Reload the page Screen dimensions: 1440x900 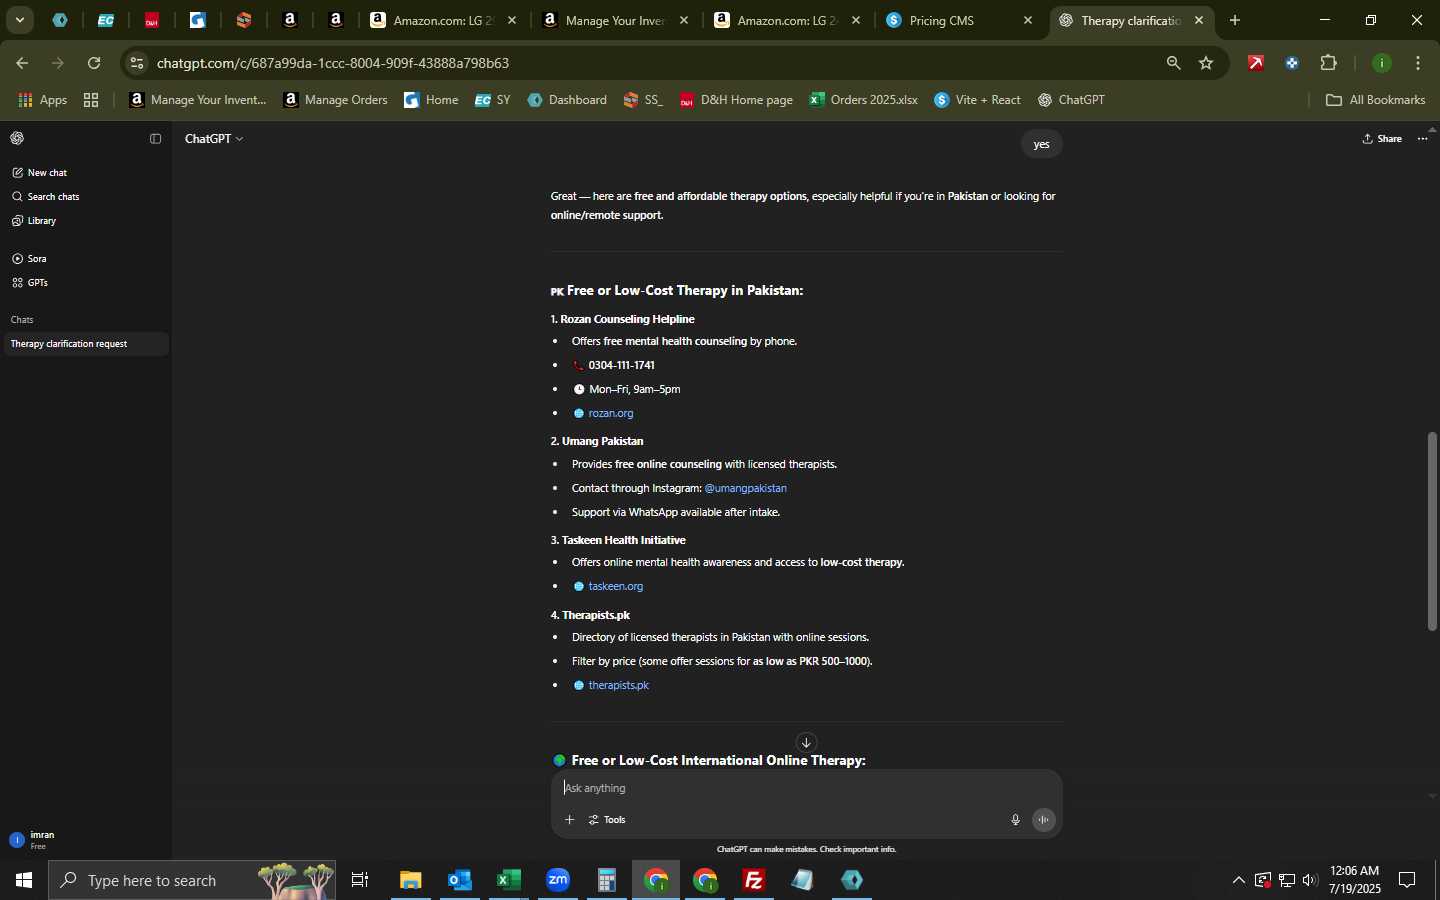94,63
